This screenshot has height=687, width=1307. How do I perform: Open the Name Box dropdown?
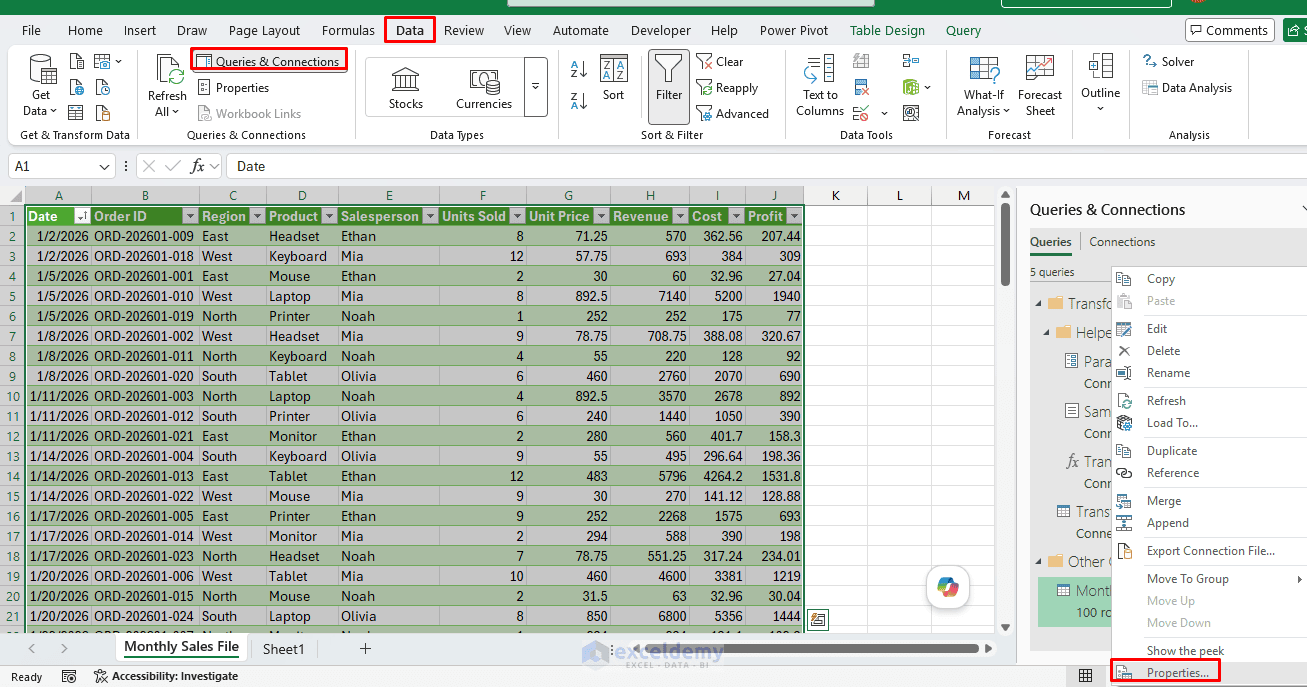click(x=105, y=167)
